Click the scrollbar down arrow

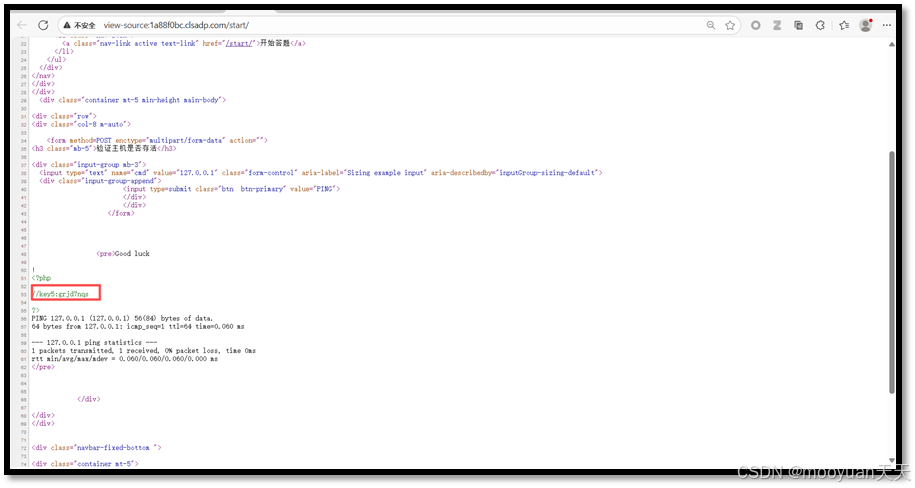point(892,461)
